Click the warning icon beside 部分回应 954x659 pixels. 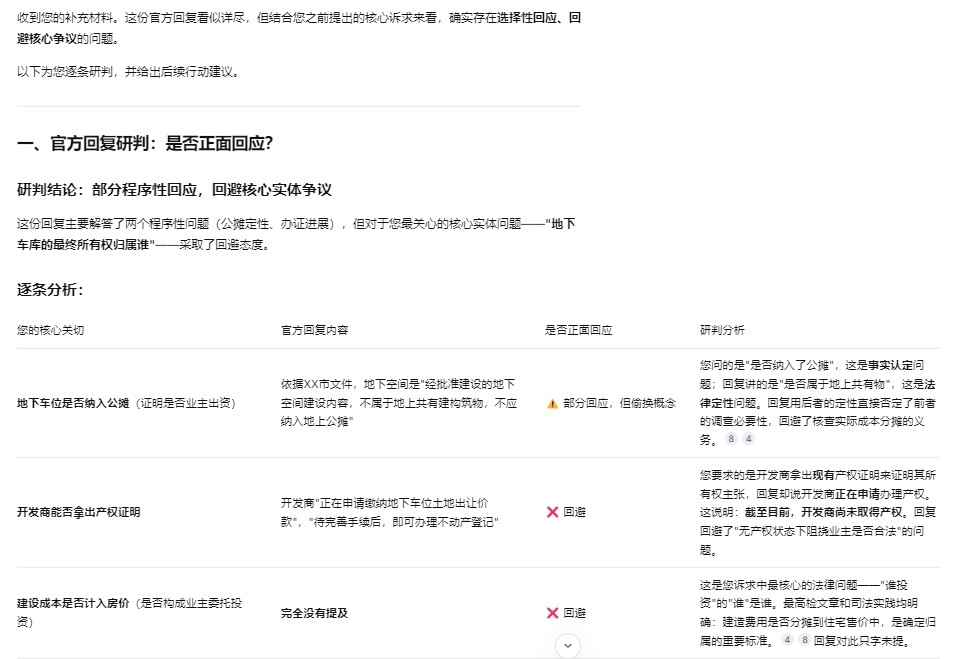pos(552,403)
